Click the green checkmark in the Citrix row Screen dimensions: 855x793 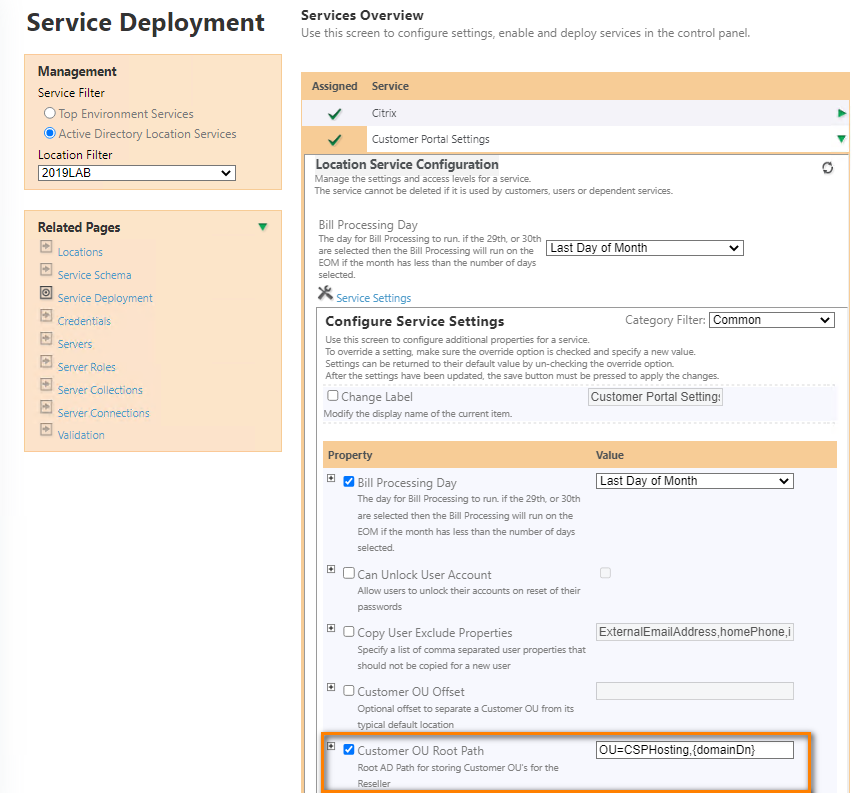[x=335, y=114]
